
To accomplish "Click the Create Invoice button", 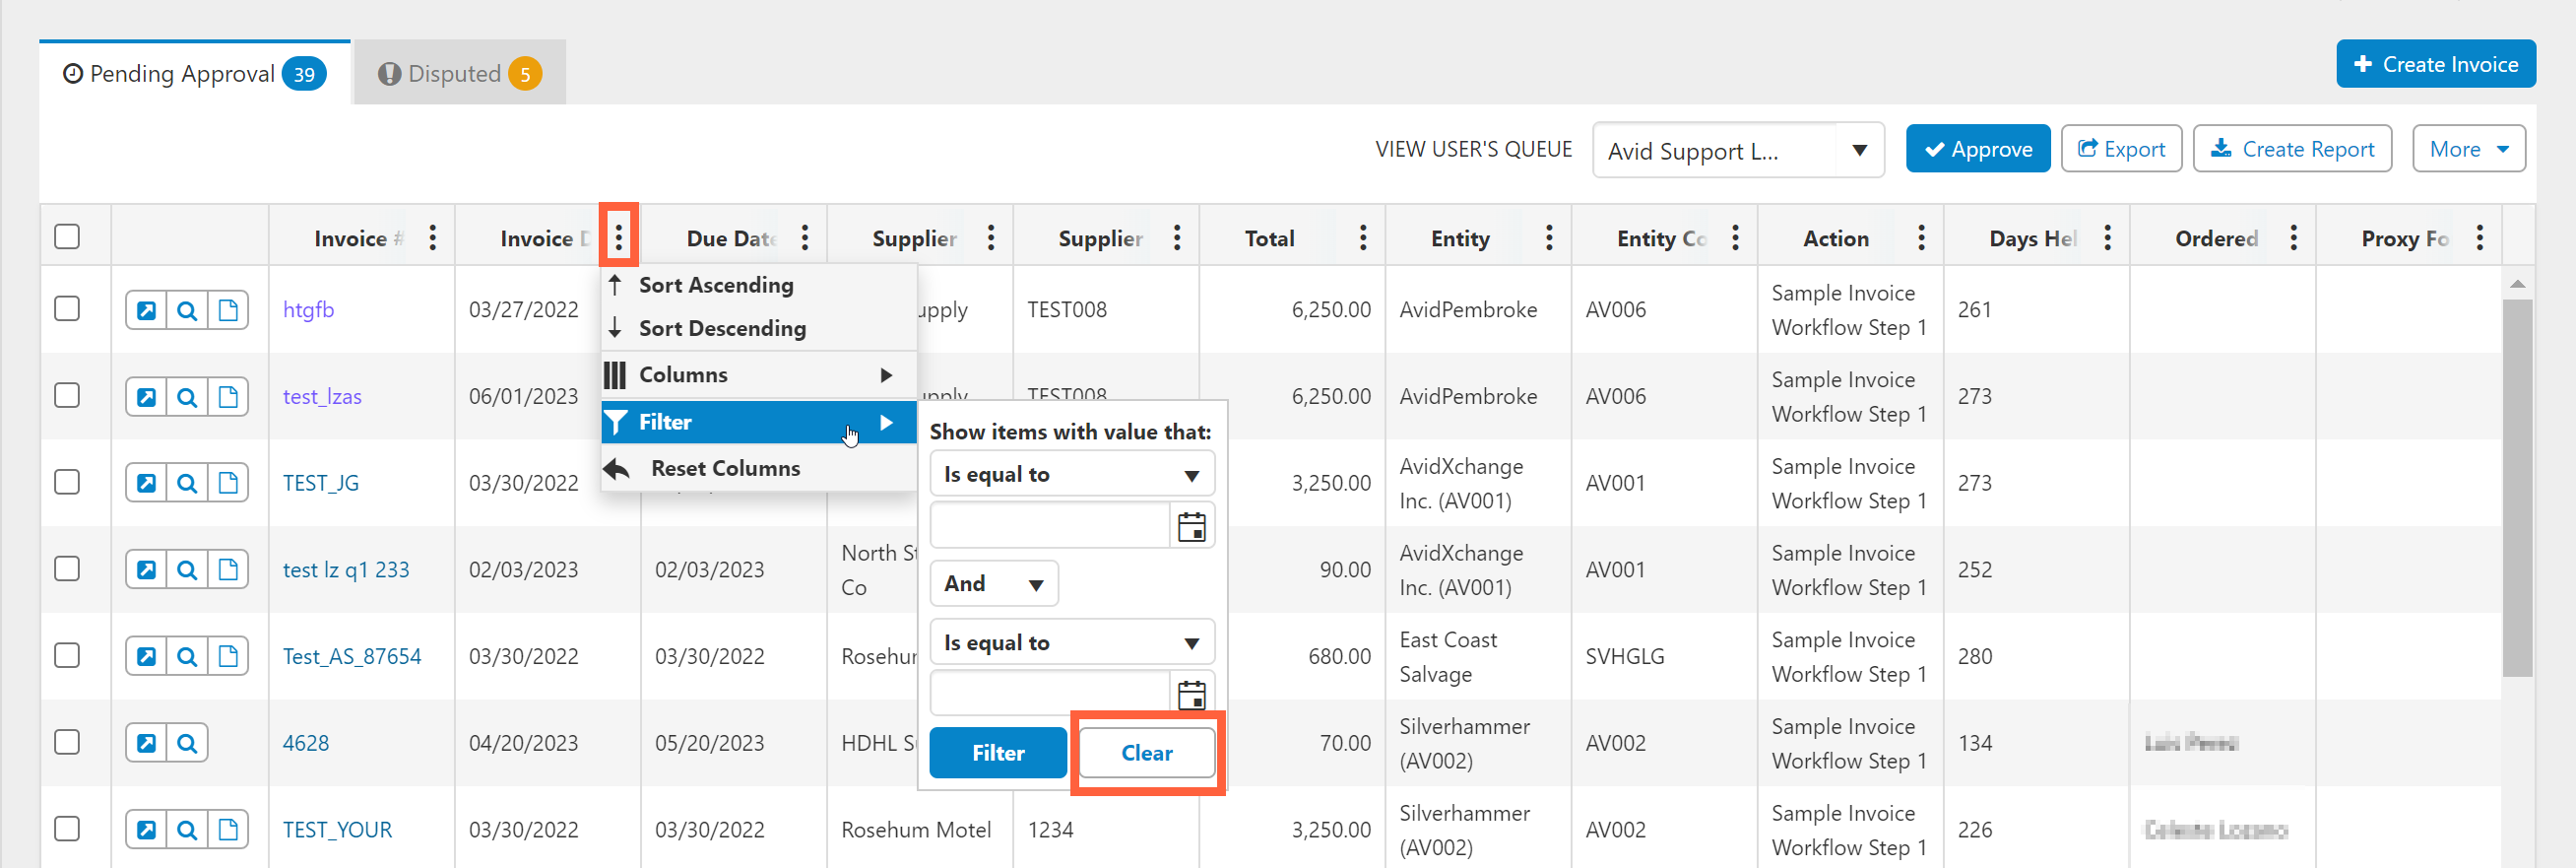I will [2436, 64].
